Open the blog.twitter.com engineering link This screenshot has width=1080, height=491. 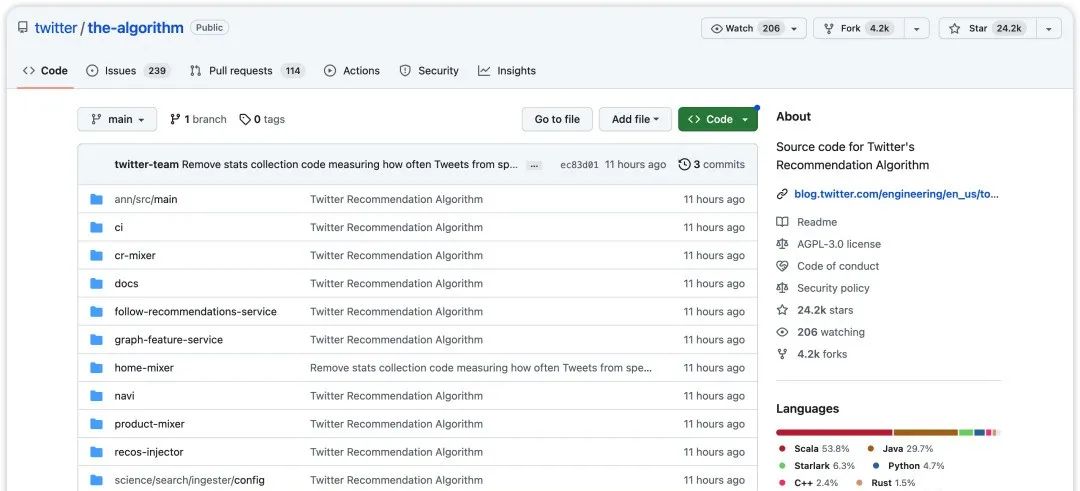896,194
